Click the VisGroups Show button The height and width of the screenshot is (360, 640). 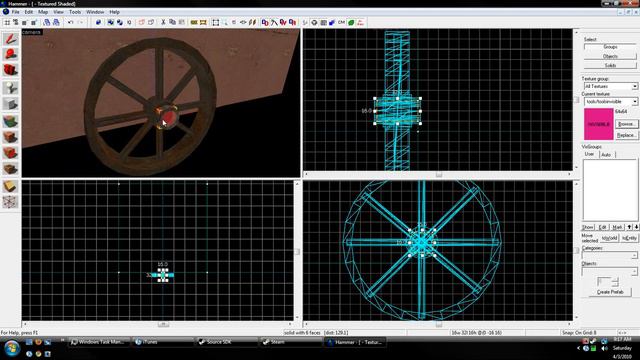(x=588, y=227)
